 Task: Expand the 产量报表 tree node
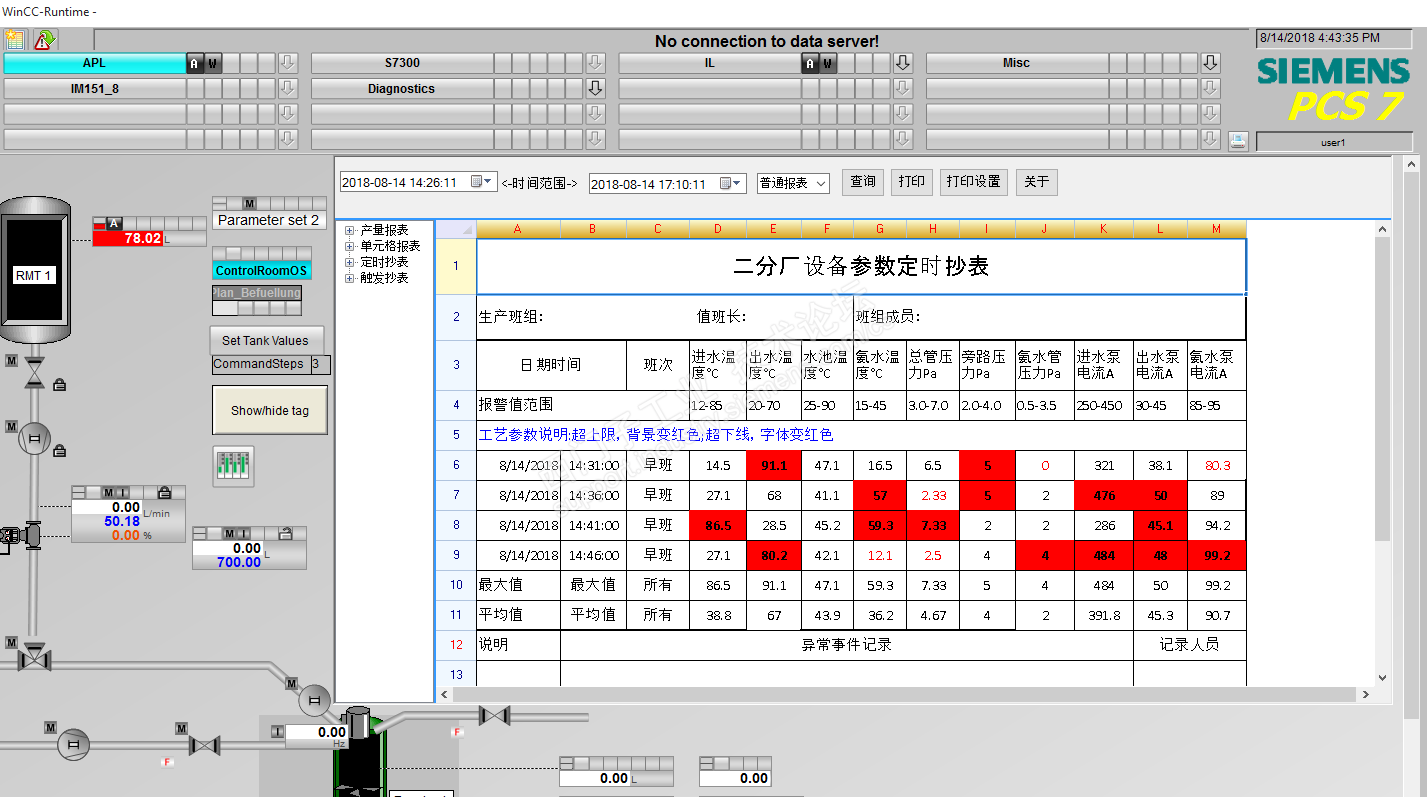coord(350,230)
